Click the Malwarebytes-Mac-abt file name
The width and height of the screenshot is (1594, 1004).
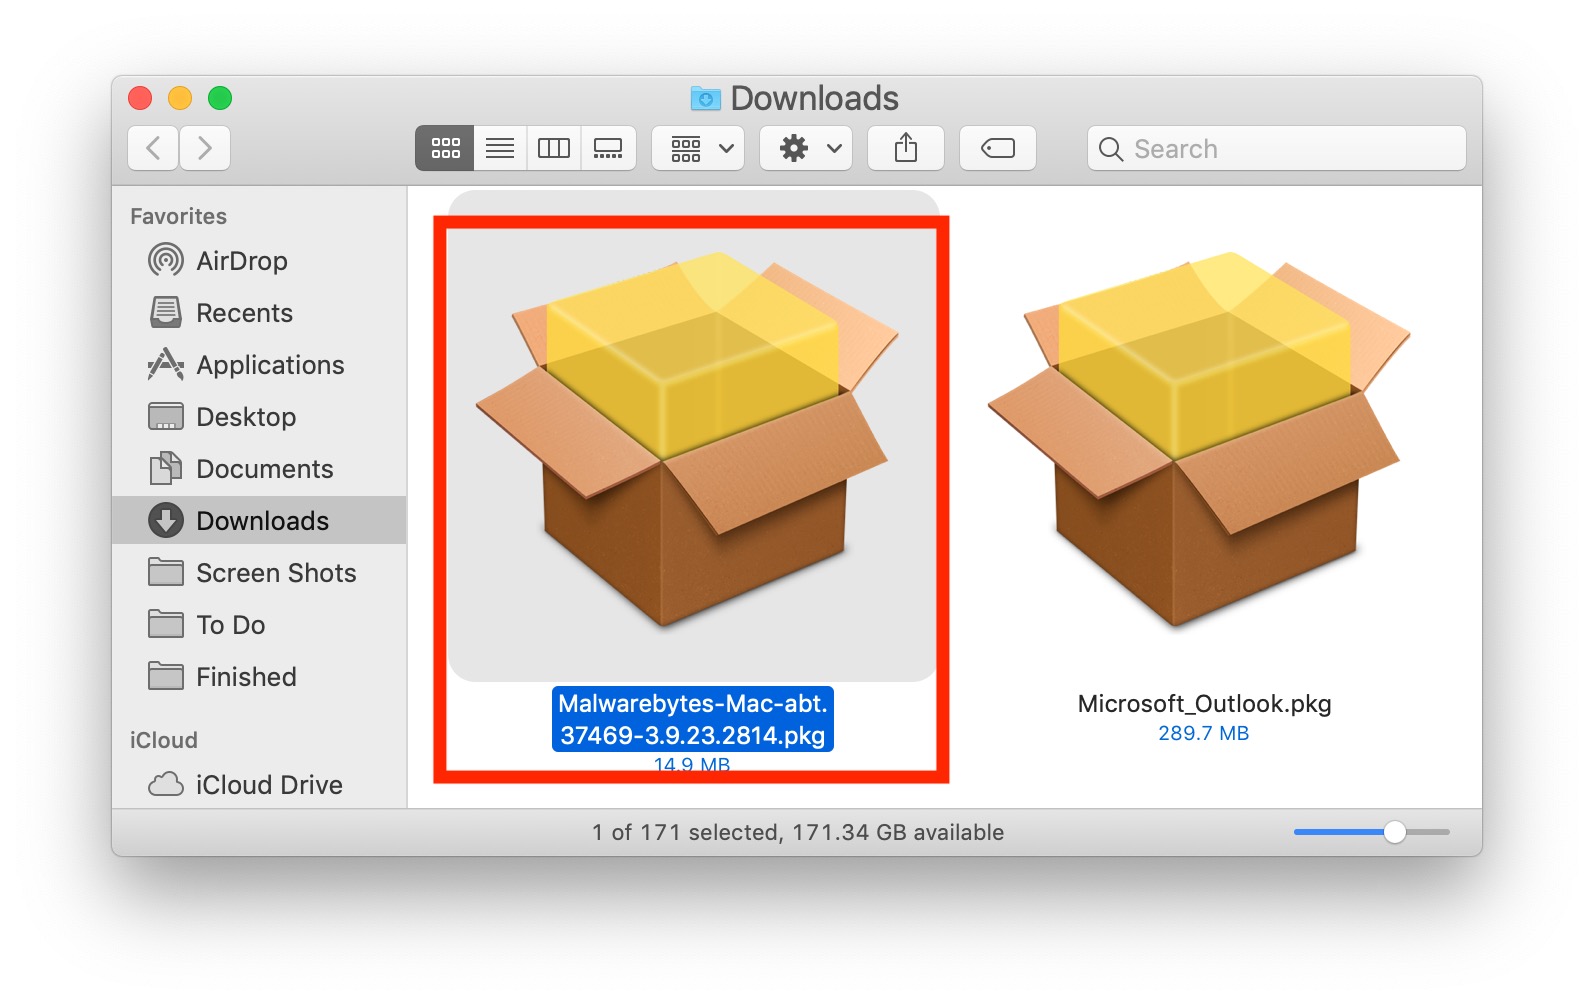click(693, 719)
